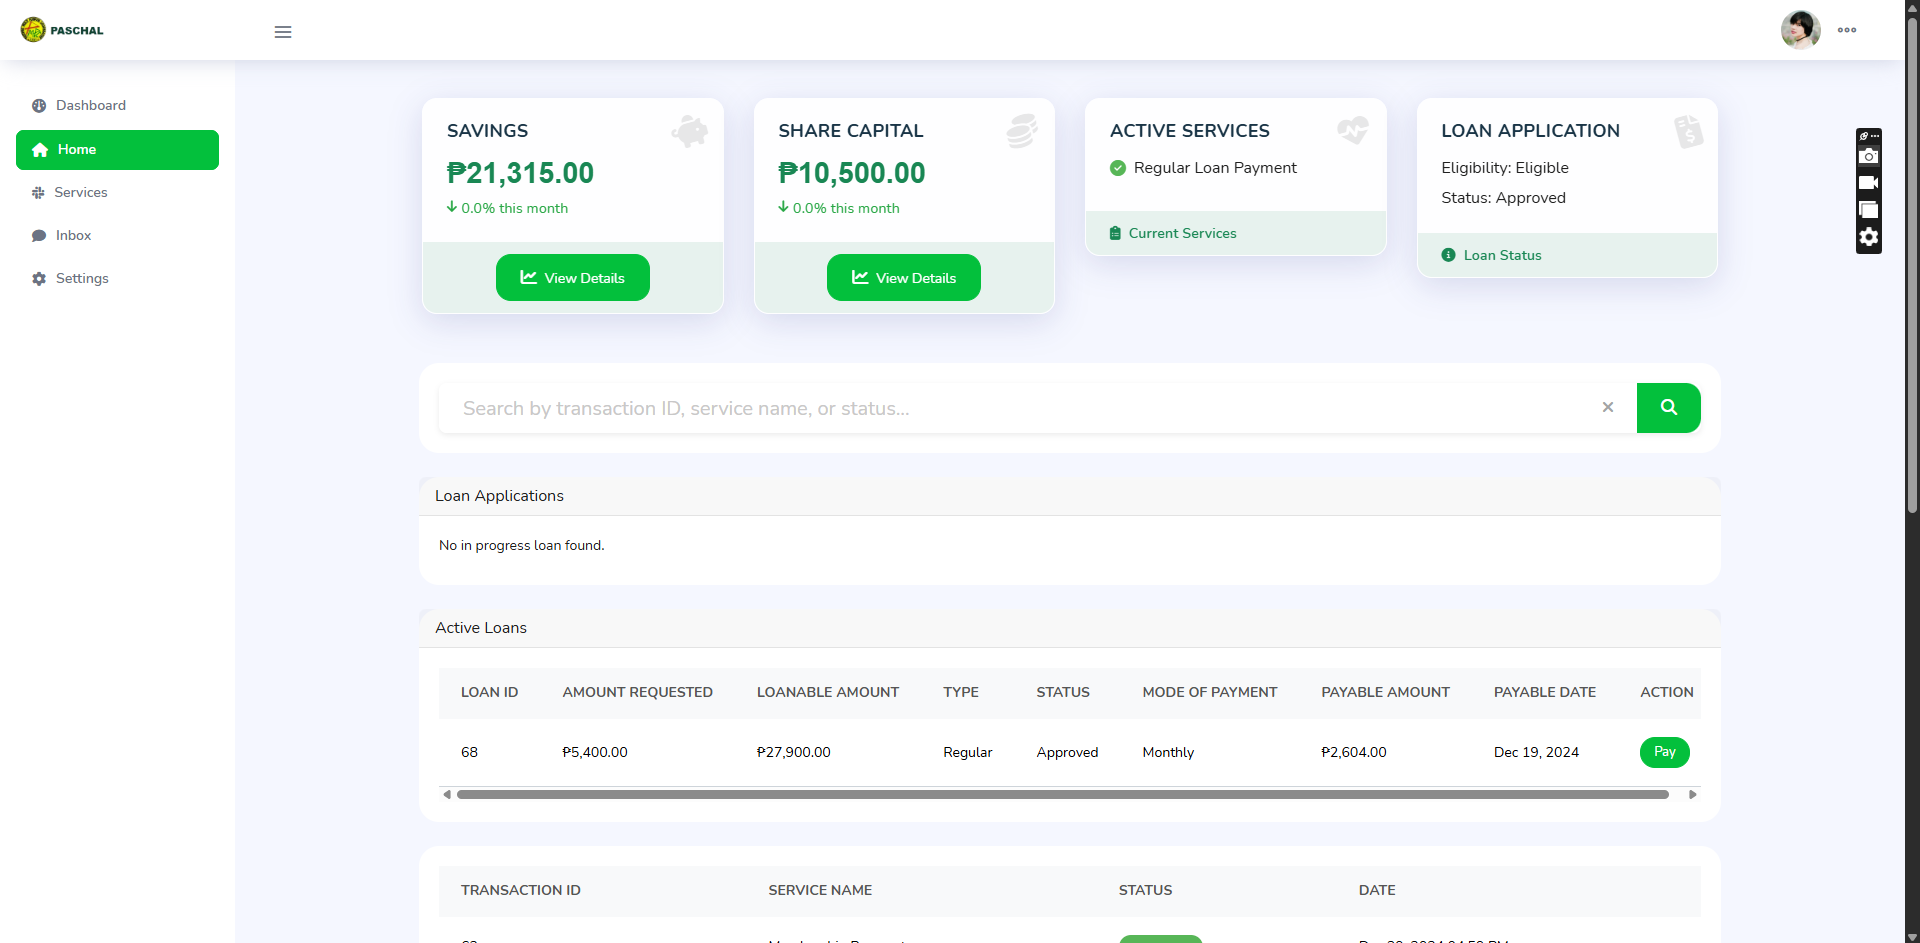Click the Active Loans section header
The height and width of the screenshot is (943, 1920).
(x=1070, y=628)
